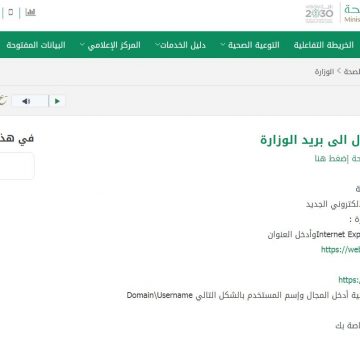The image size is (360, 360).
Task: Click the speaker volume icon
Action: click(x=26, y=101)
